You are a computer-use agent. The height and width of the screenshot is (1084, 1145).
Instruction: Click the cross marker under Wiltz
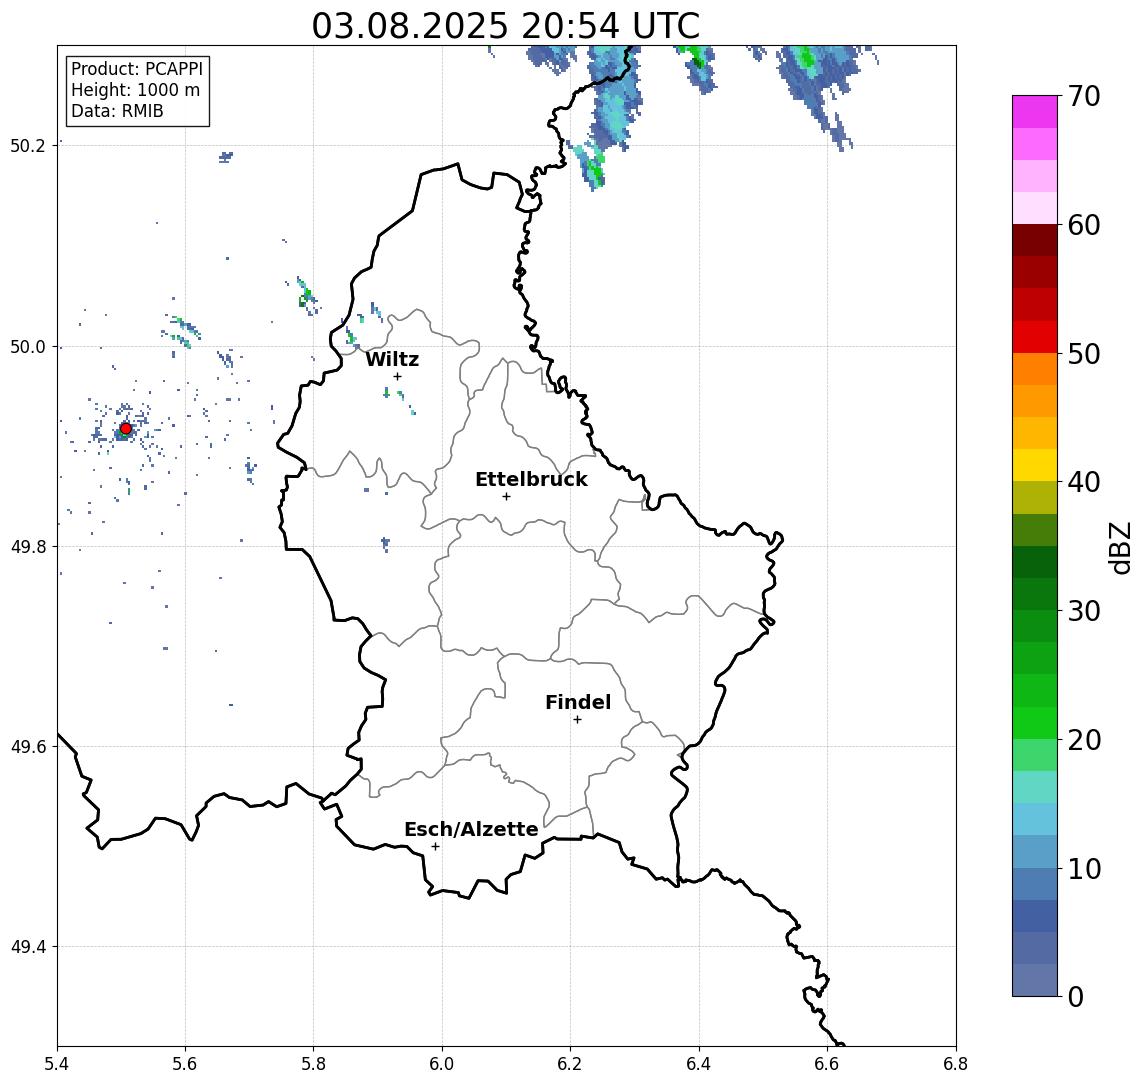[x=397, y=376]
